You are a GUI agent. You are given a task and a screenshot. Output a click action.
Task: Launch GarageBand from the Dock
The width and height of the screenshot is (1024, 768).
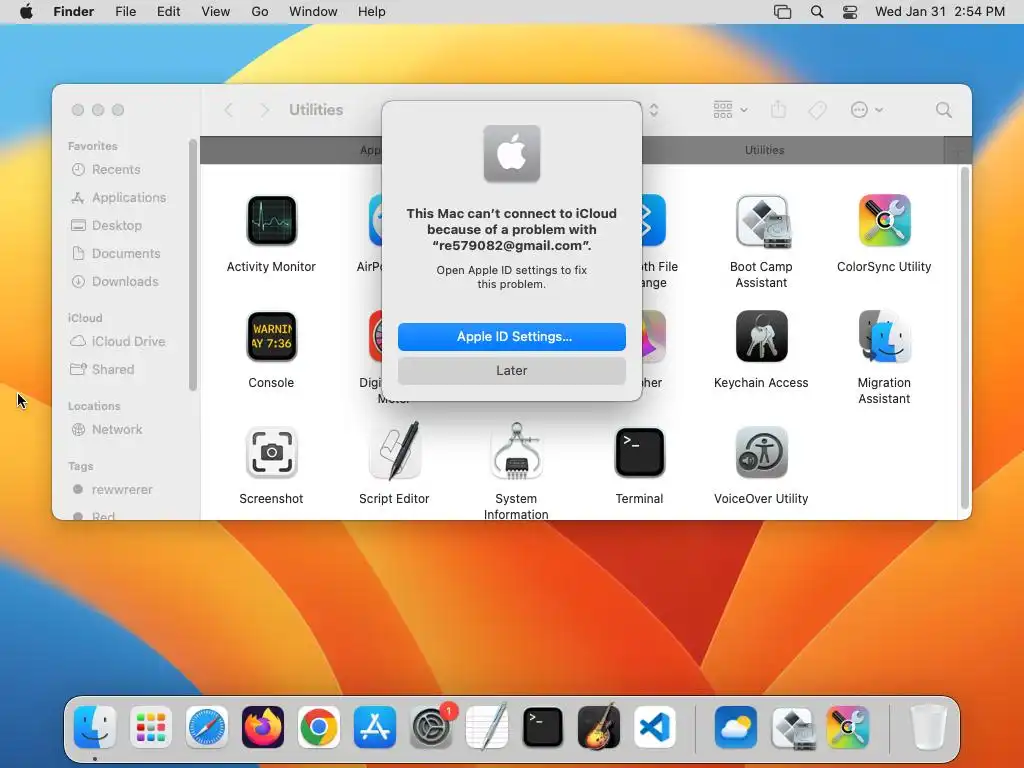click(599, 727)
